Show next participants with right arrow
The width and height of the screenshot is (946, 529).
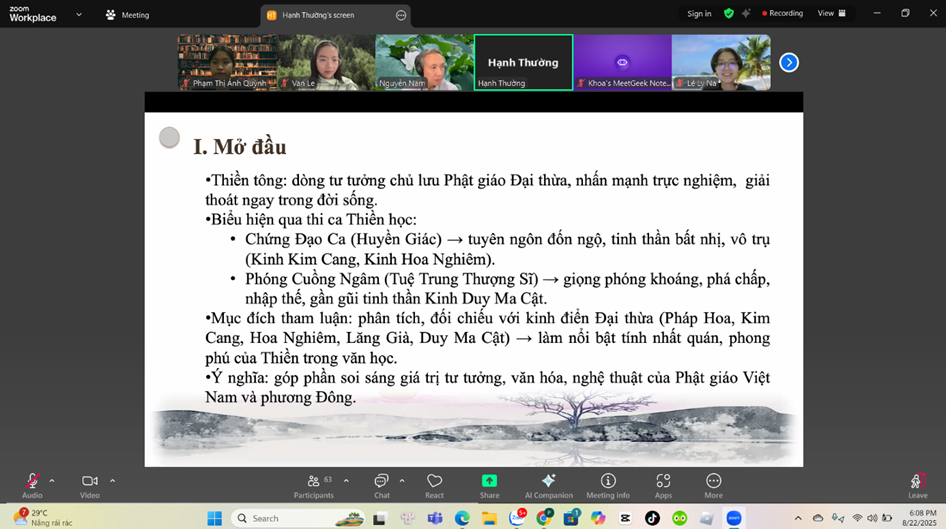tap(789, 62)
